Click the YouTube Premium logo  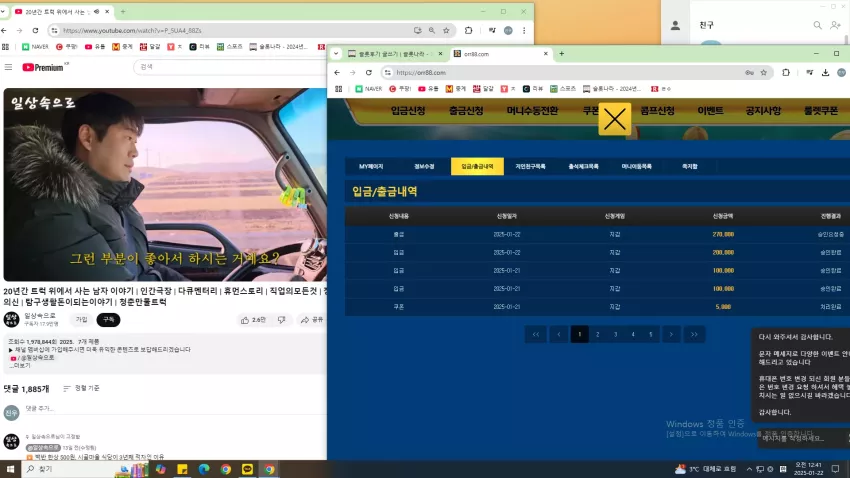coord(46,67)
